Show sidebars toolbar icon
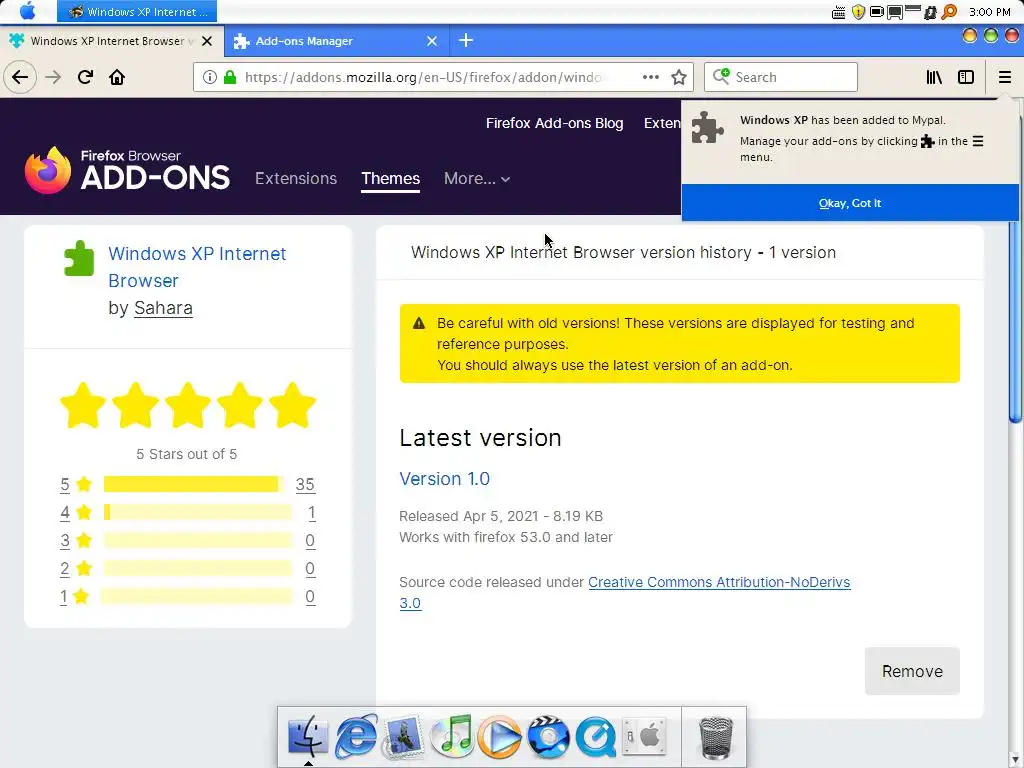The width and height of the screenshot is (1024, 768). (x=966, y=77)
